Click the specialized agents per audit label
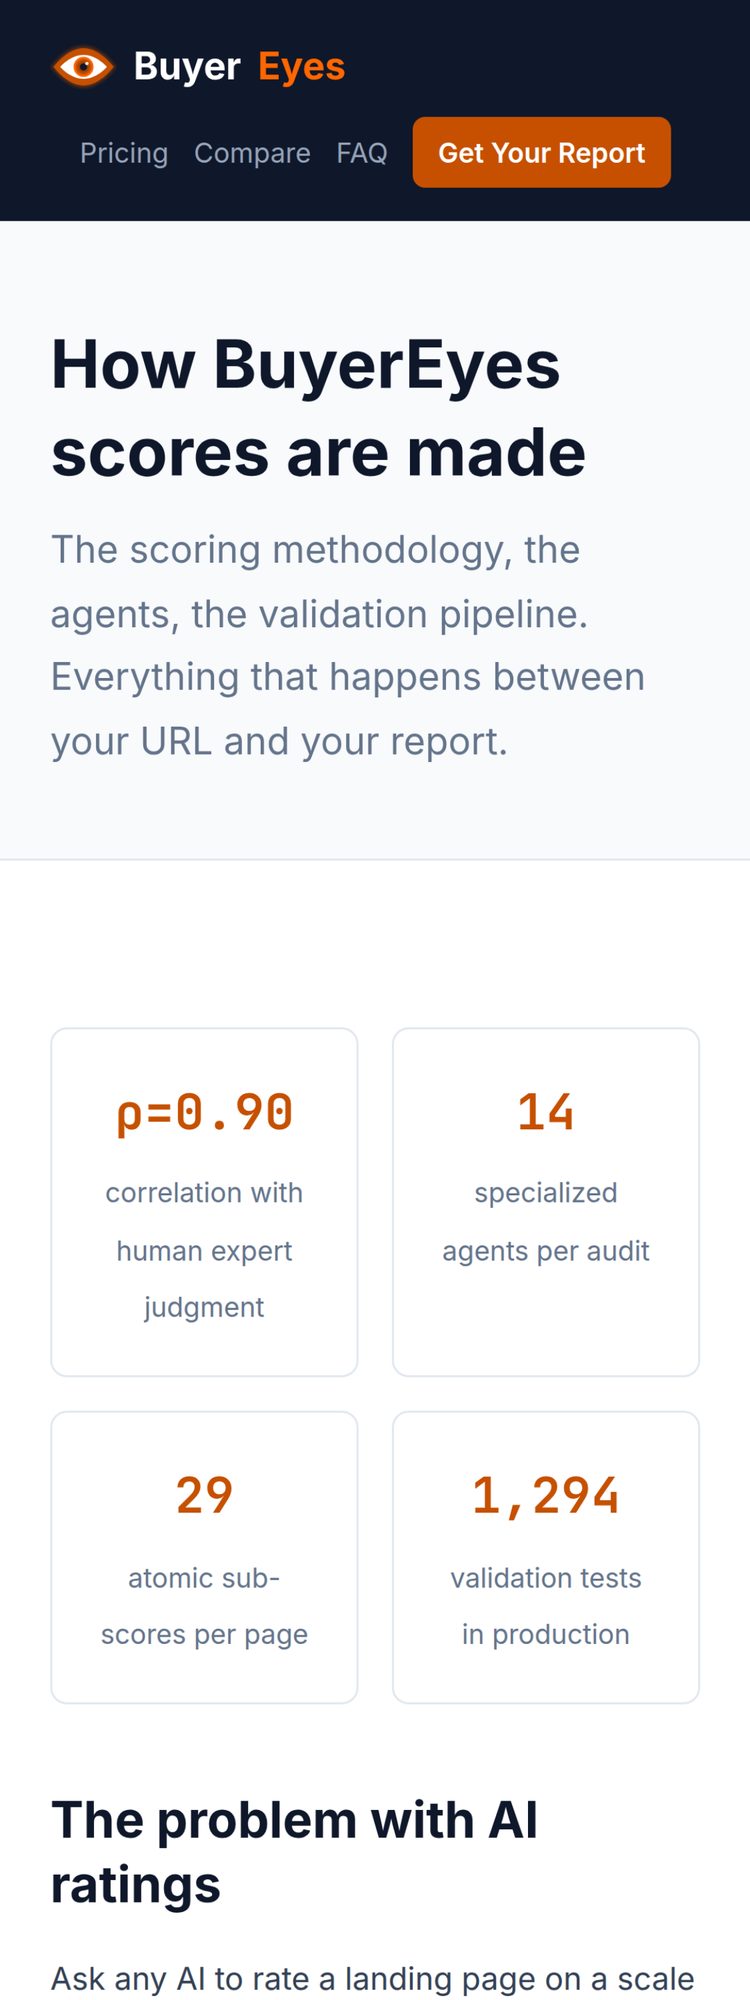 click(546, 1222)
